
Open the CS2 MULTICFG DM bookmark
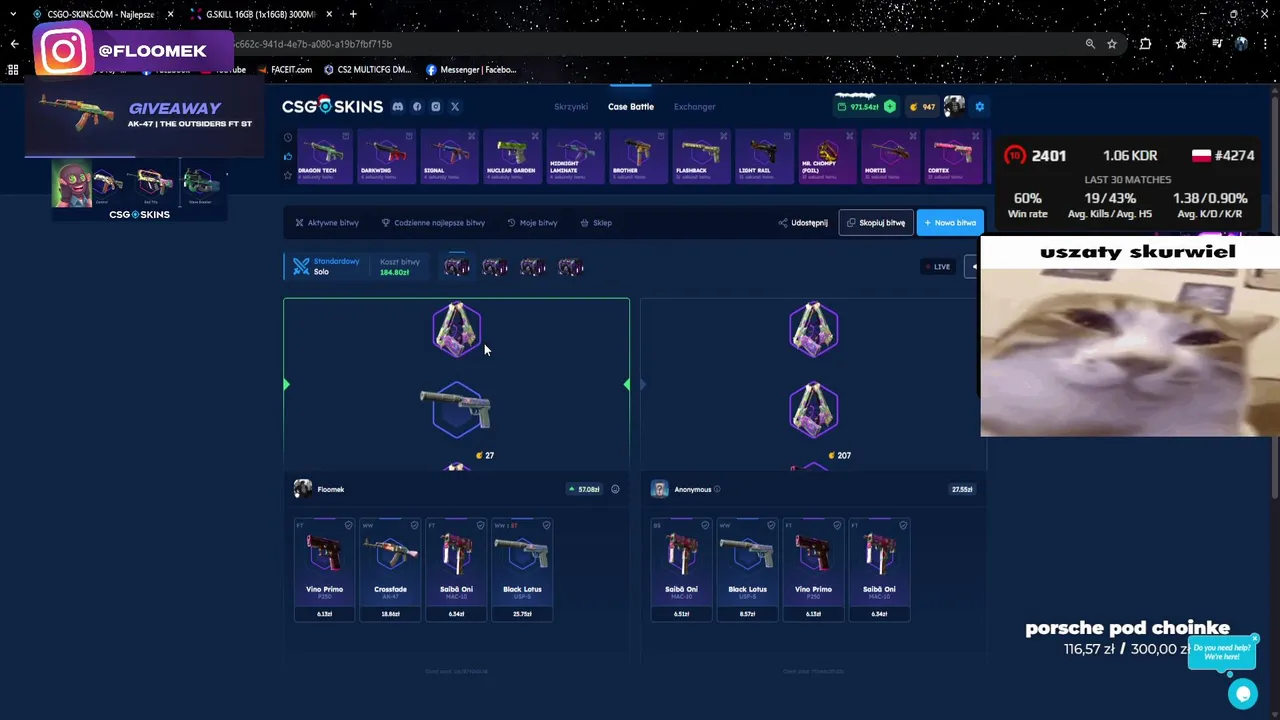(x=367, y=70)
